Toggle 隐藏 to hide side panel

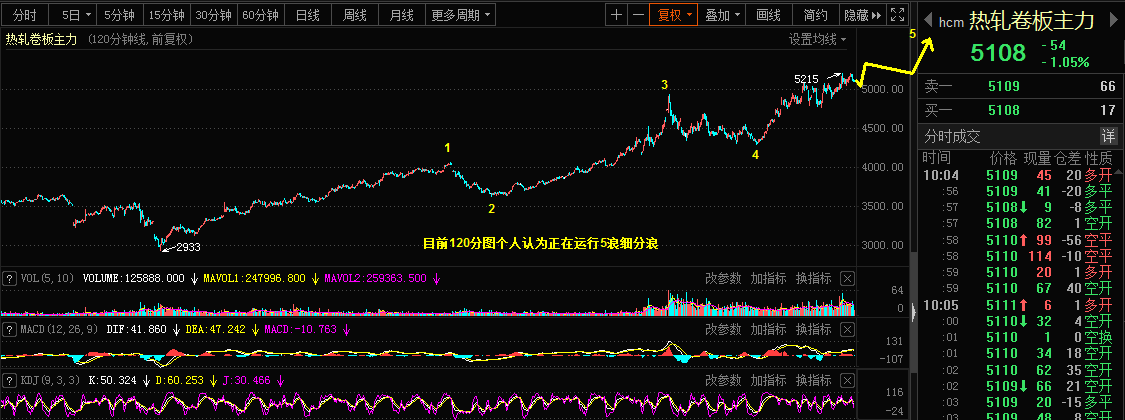tap(861, 14)
